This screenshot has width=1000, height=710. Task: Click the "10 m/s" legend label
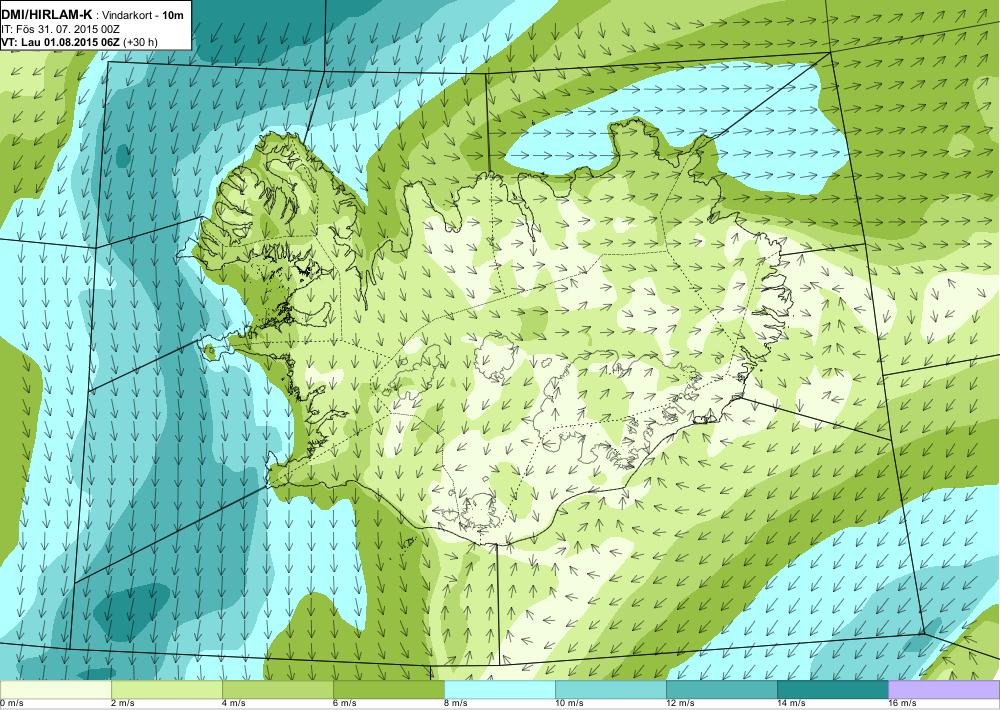[x=569, y=704]
